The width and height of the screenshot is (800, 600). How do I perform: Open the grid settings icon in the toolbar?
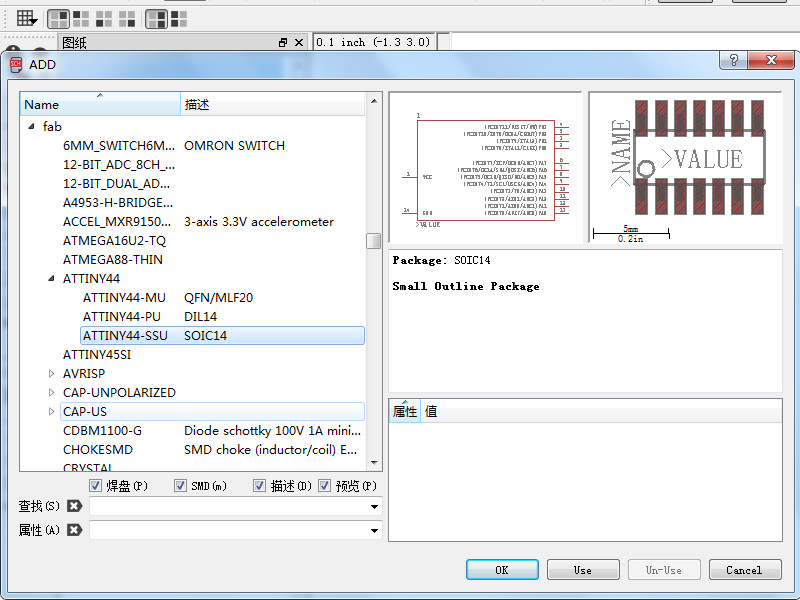click(26, 19)
